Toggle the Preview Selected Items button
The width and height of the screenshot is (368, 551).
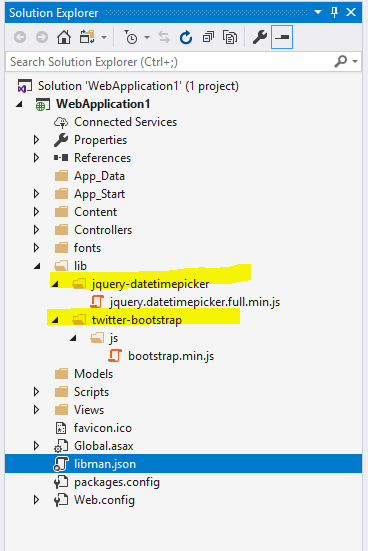282,37
